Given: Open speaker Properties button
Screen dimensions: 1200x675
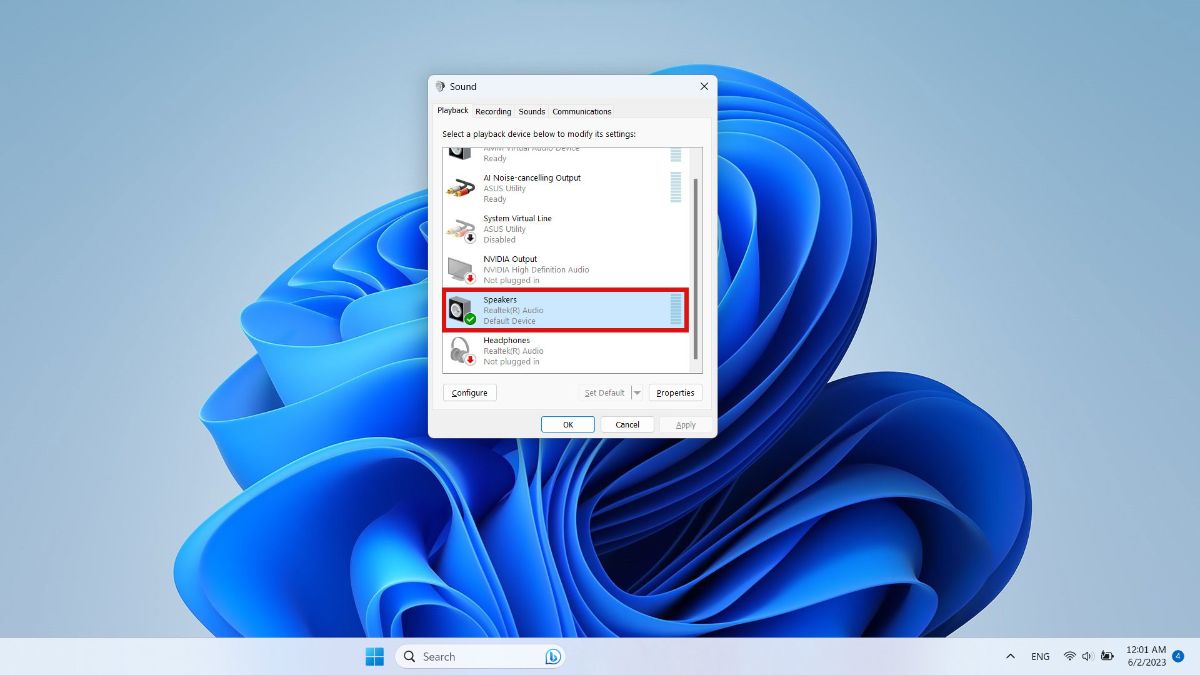Looking at the screenshot, I should (x=675, y=393).
